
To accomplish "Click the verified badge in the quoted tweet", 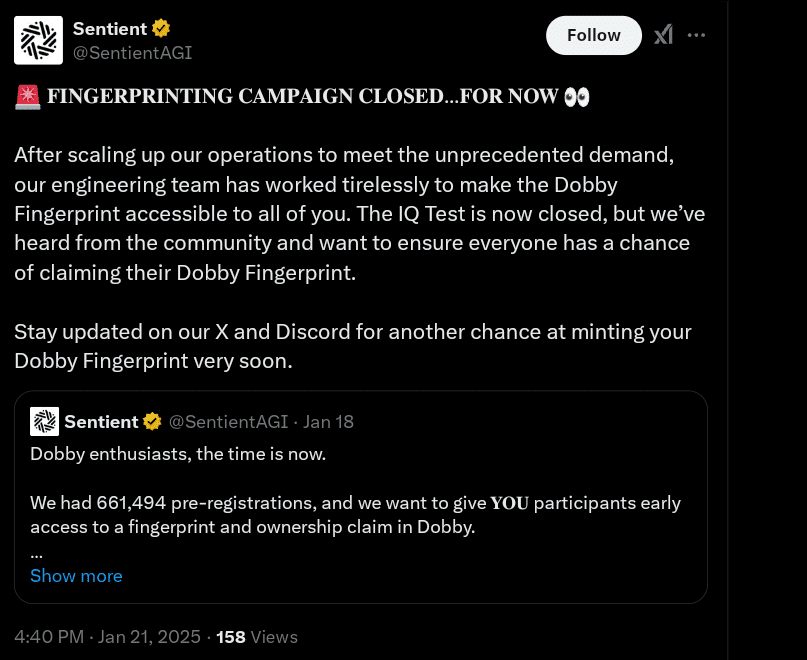I will [x=152, y=421].
